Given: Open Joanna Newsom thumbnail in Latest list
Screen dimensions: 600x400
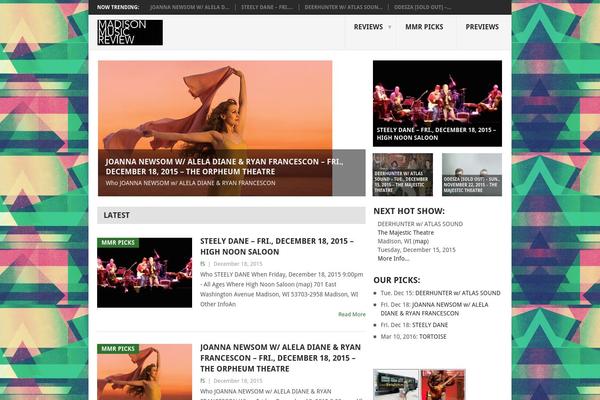Looking at the screenshot, I should [145, 372].
